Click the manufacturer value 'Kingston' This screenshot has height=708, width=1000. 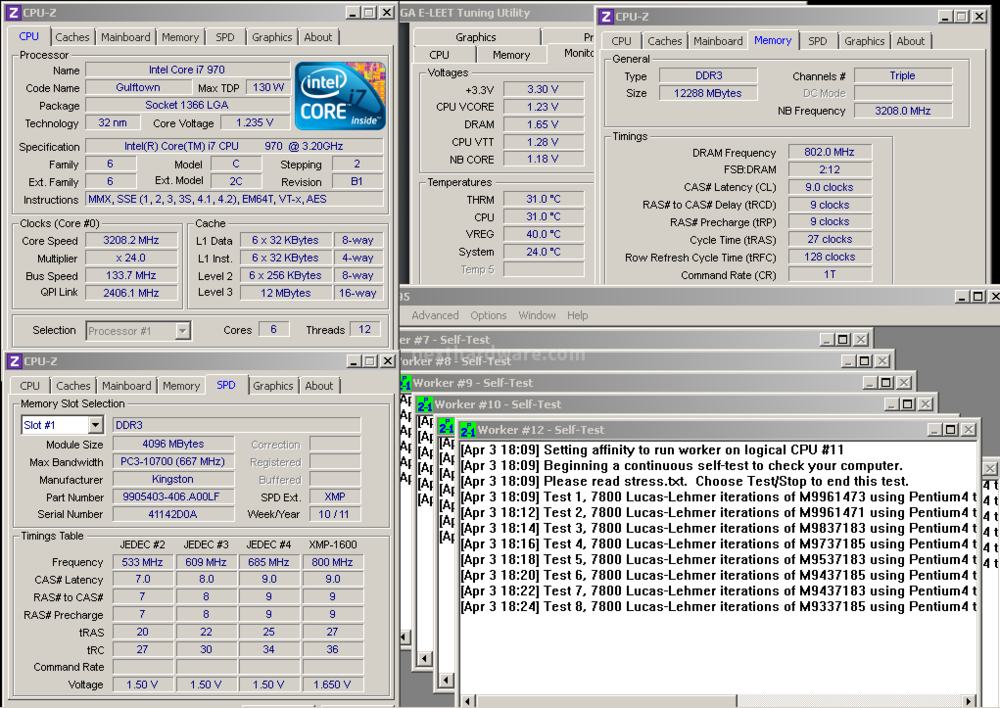click(x=173, y=479)
